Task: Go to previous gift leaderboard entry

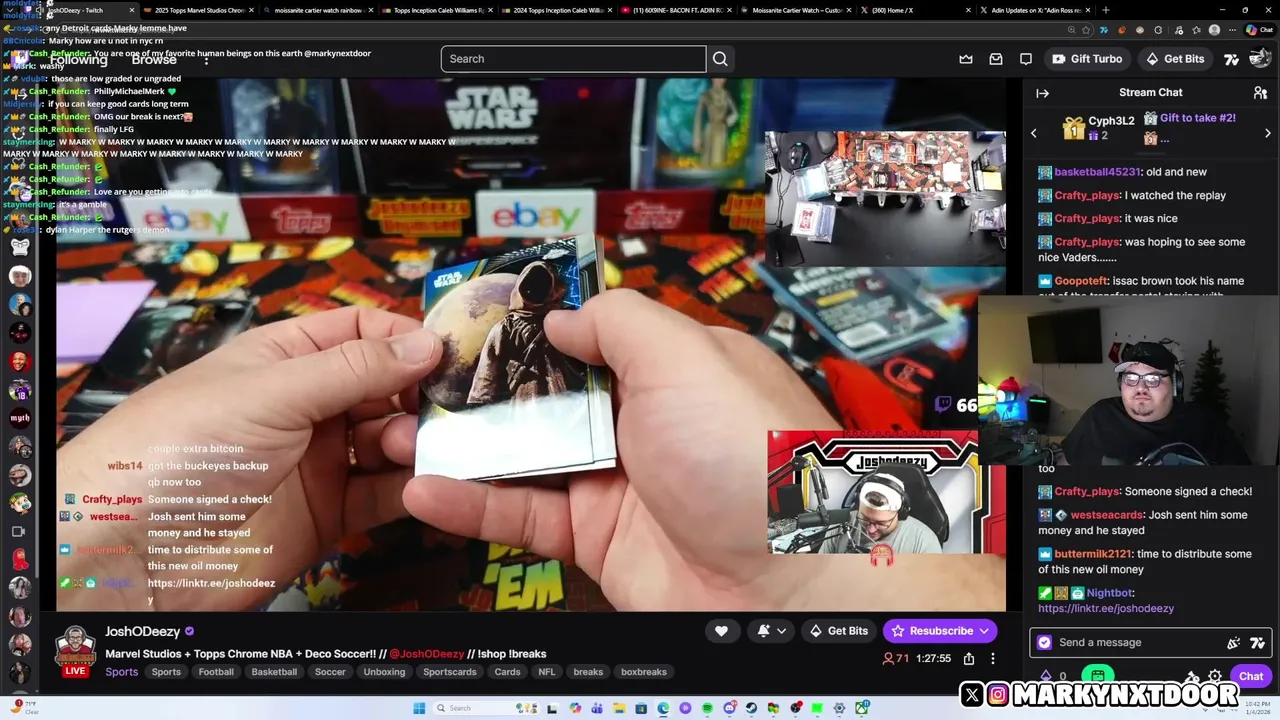Action: 1034,133
